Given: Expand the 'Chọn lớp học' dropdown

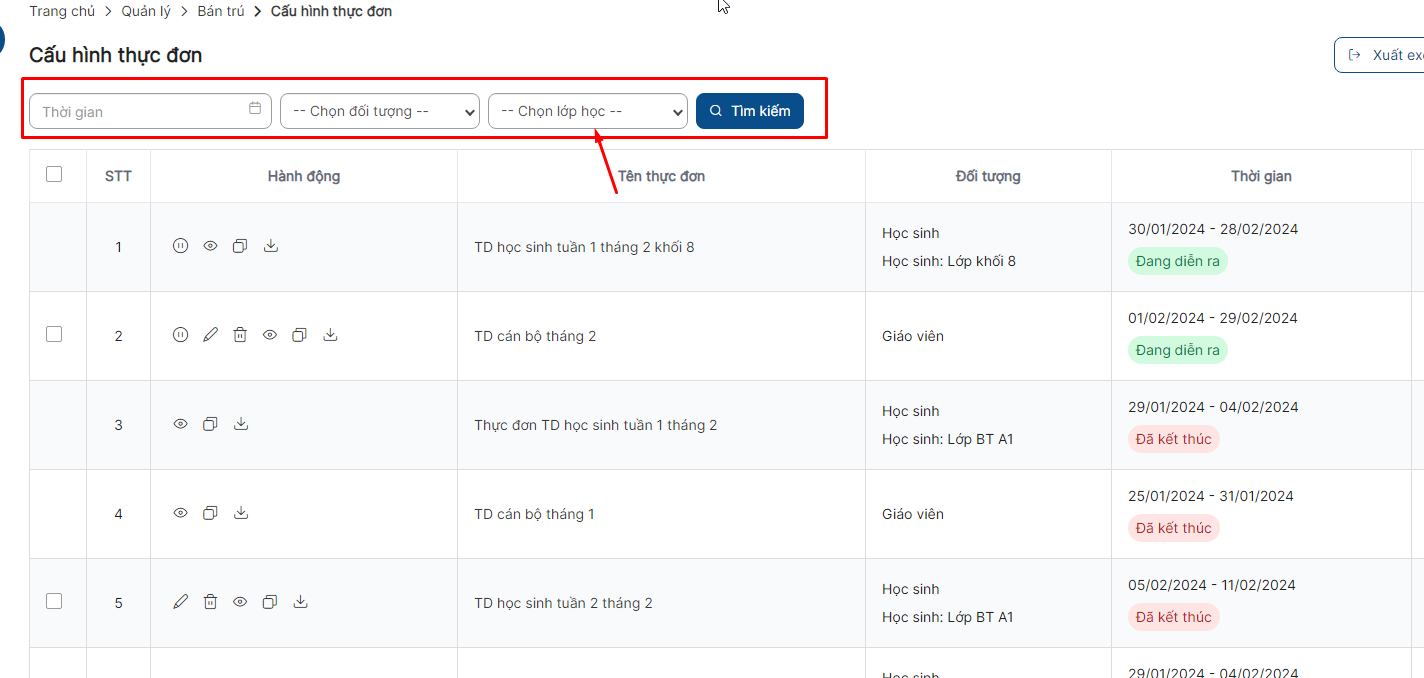Looking at the screenshot, I should pyautogui.click(x=588, y=111).
